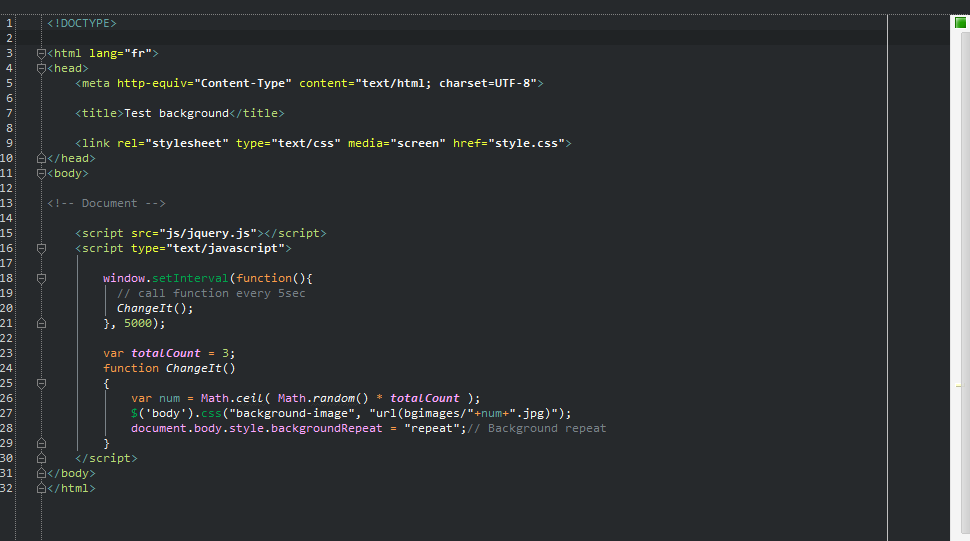970x541 pixels.
Task: Click line number 15 in the gutter
Action: (6, 233)
